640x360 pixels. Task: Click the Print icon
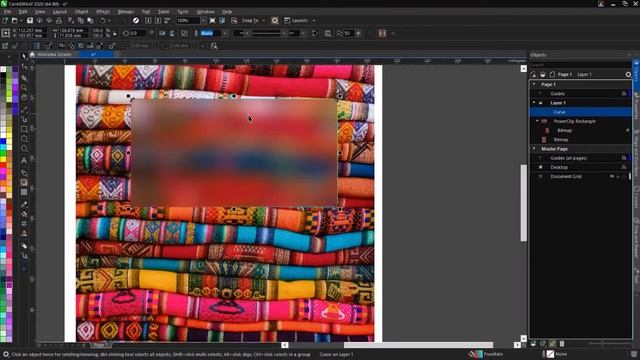pos(59,20)
